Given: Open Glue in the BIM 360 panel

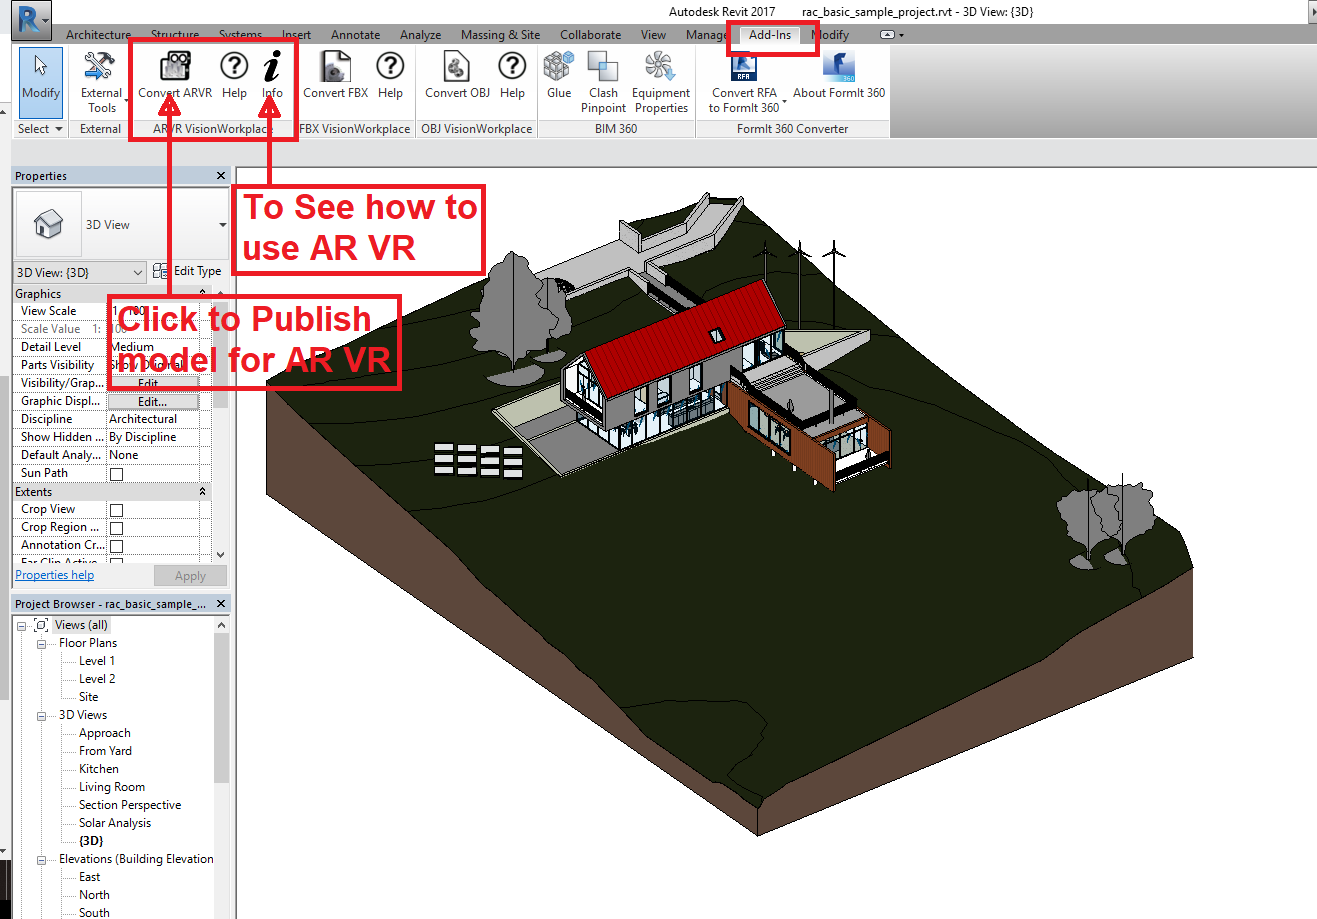Looking at the screenshot, I should (x=557, y=80).
